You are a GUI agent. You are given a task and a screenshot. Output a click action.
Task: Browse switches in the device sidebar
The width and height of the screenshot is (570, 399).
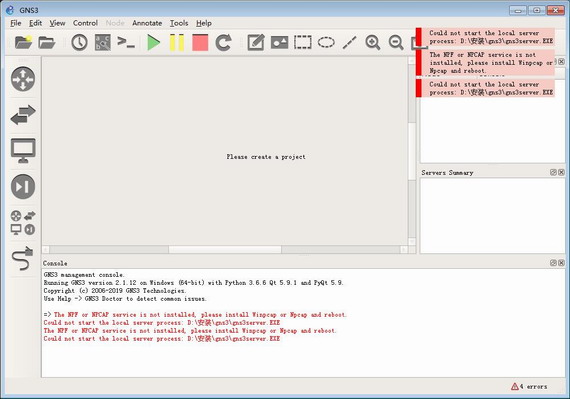[23, 115]
